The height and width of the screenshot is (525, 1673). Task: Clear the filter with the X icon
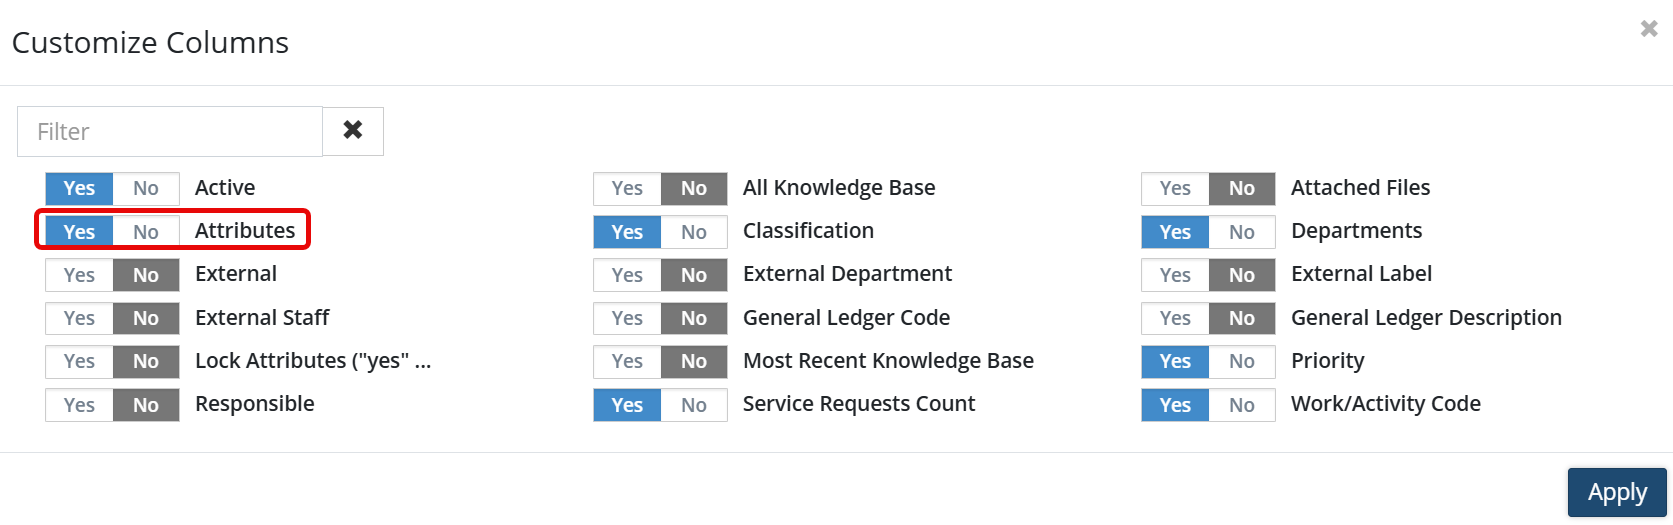tap(353, 131)
